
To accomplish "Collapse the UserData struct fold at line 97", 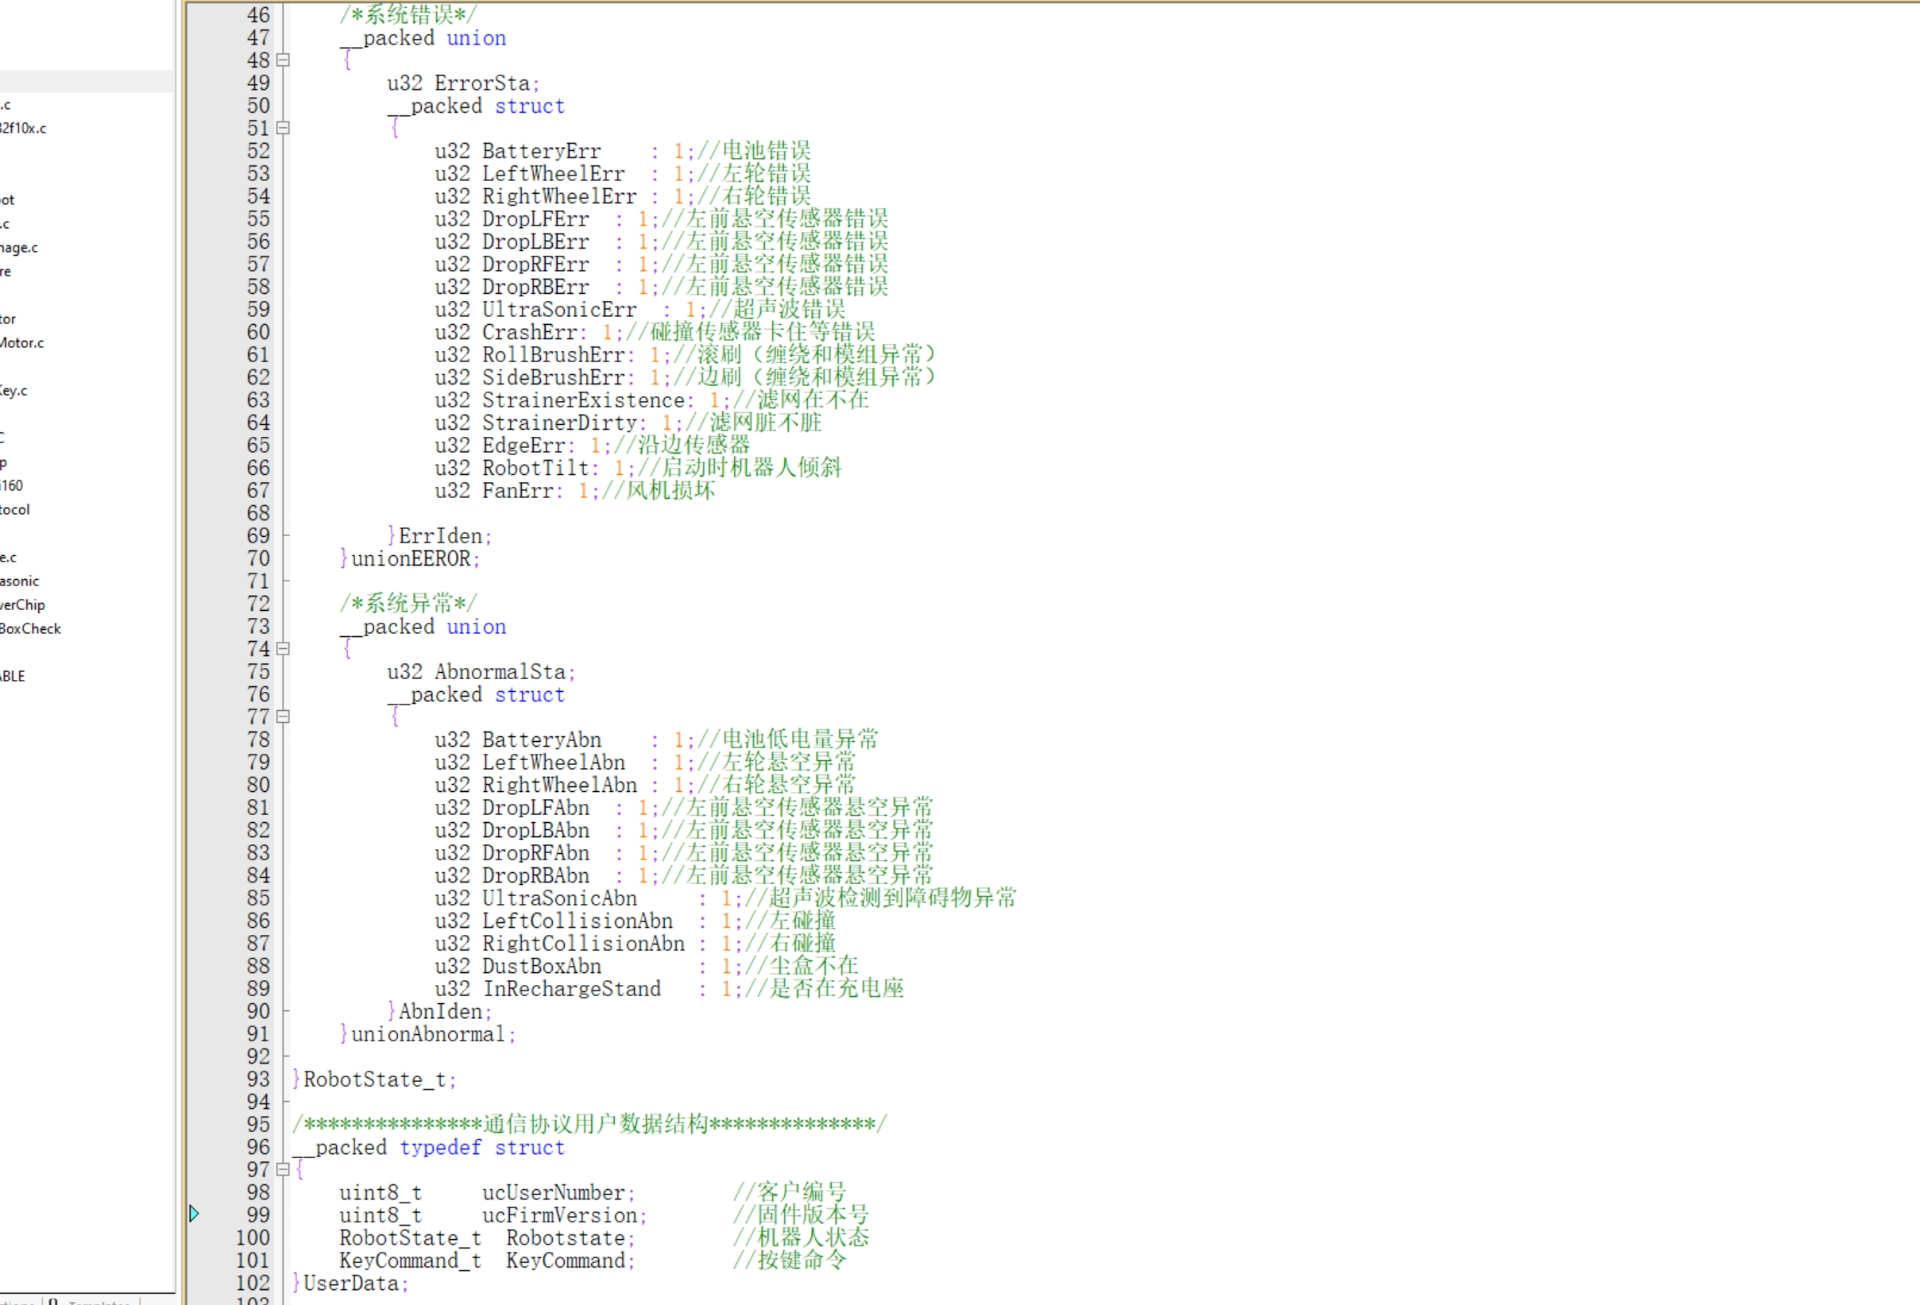I will coord(283,1169).
